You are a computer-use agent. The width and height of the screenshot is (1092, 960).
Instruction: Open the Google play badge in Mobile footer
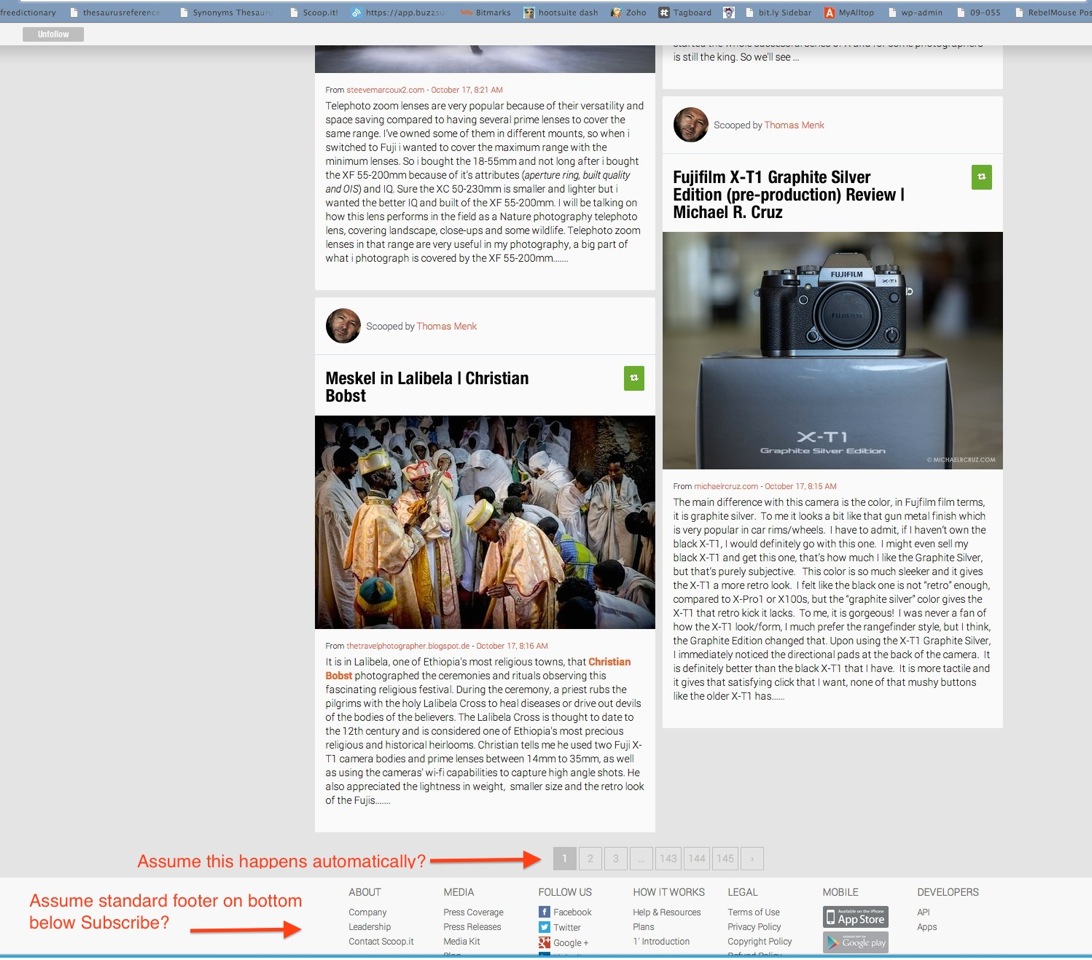855,943
